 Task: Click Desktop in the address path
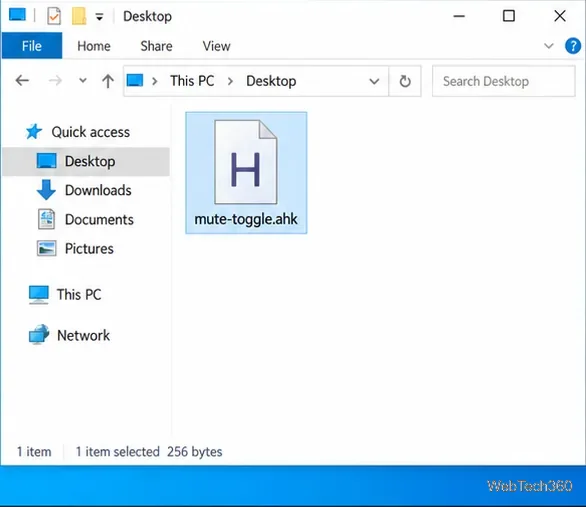[271, 81]
